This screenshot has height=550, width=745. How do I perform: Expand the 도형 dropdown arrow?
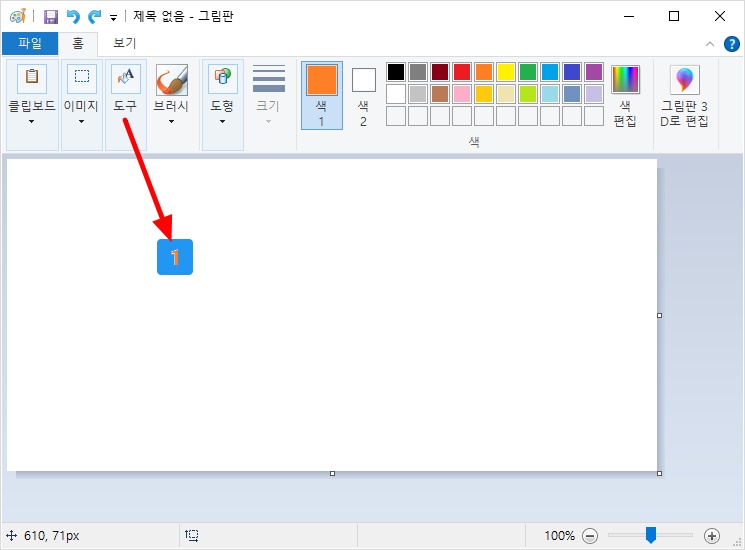coord(222,122)
